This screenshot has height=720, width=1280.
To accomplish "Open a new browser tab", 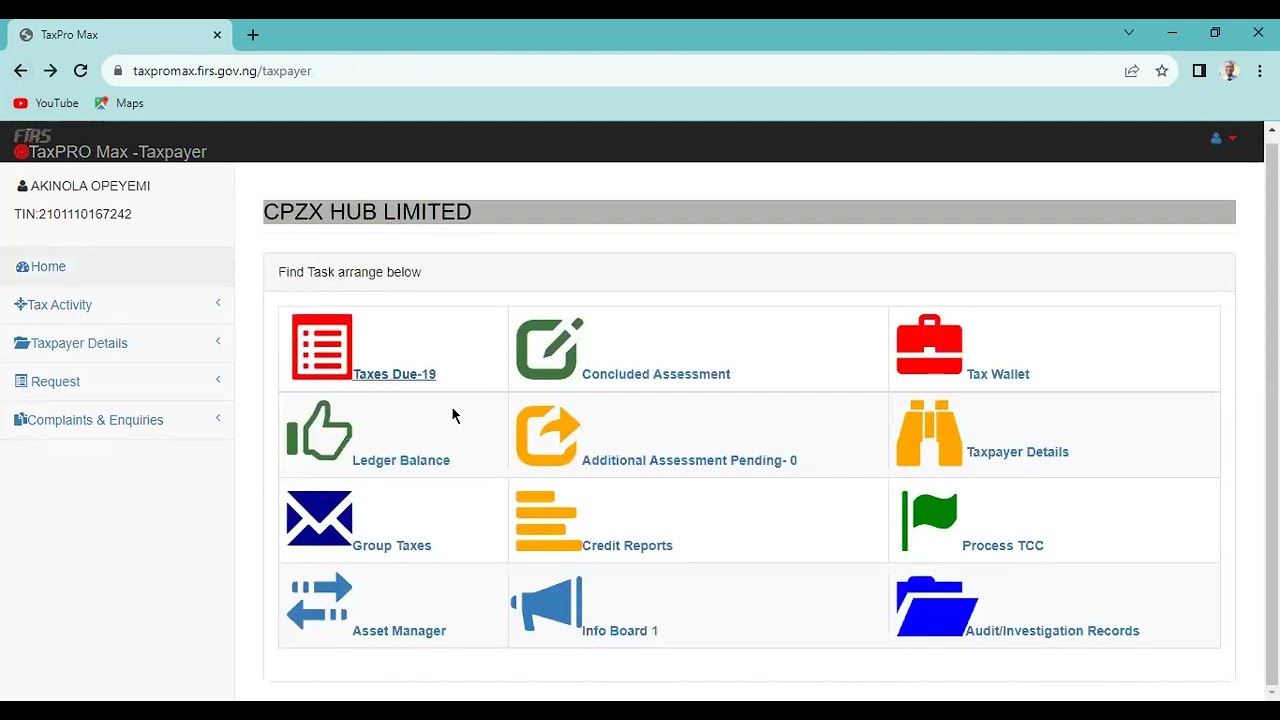I will click(x=253, y=35).
